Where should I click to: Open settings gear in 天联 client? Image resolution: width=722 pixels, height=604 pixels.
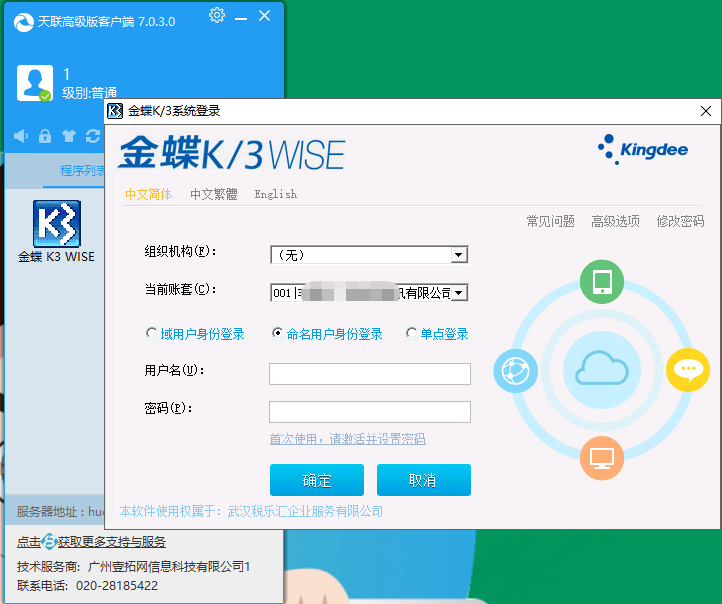pos(217,15)
